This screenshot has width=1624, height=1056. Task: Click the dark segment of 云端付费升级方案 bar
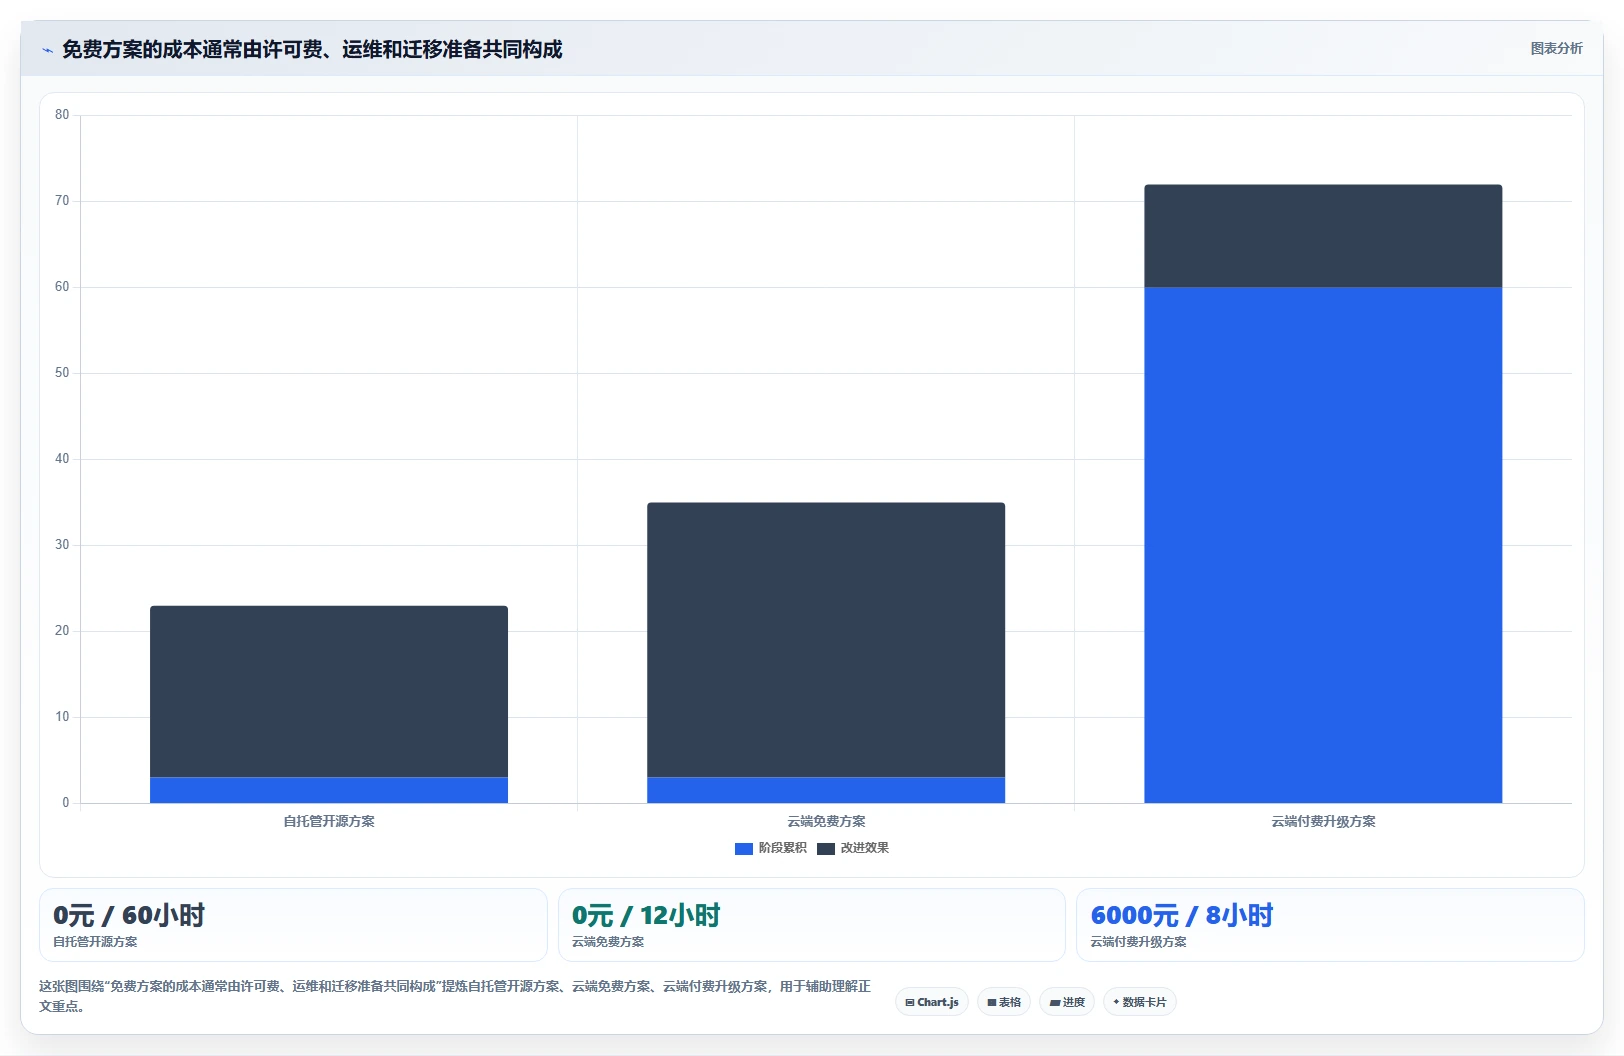1323,236
